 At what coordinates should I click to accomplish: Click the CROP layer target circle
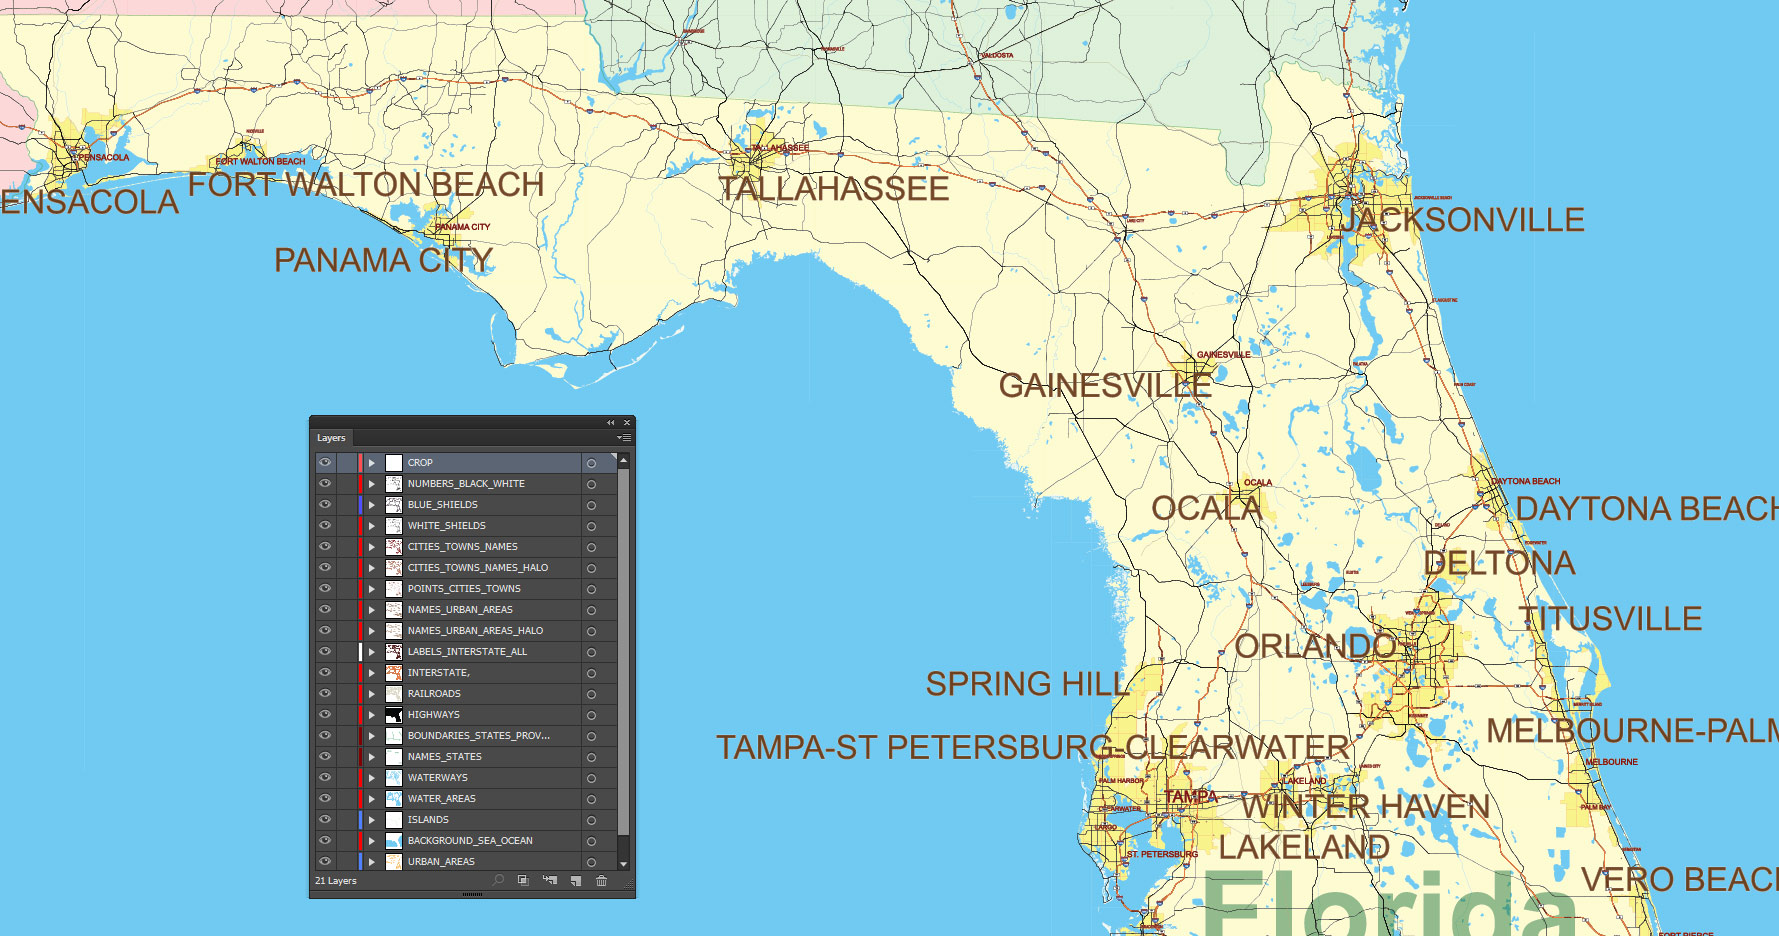(591, 463)
